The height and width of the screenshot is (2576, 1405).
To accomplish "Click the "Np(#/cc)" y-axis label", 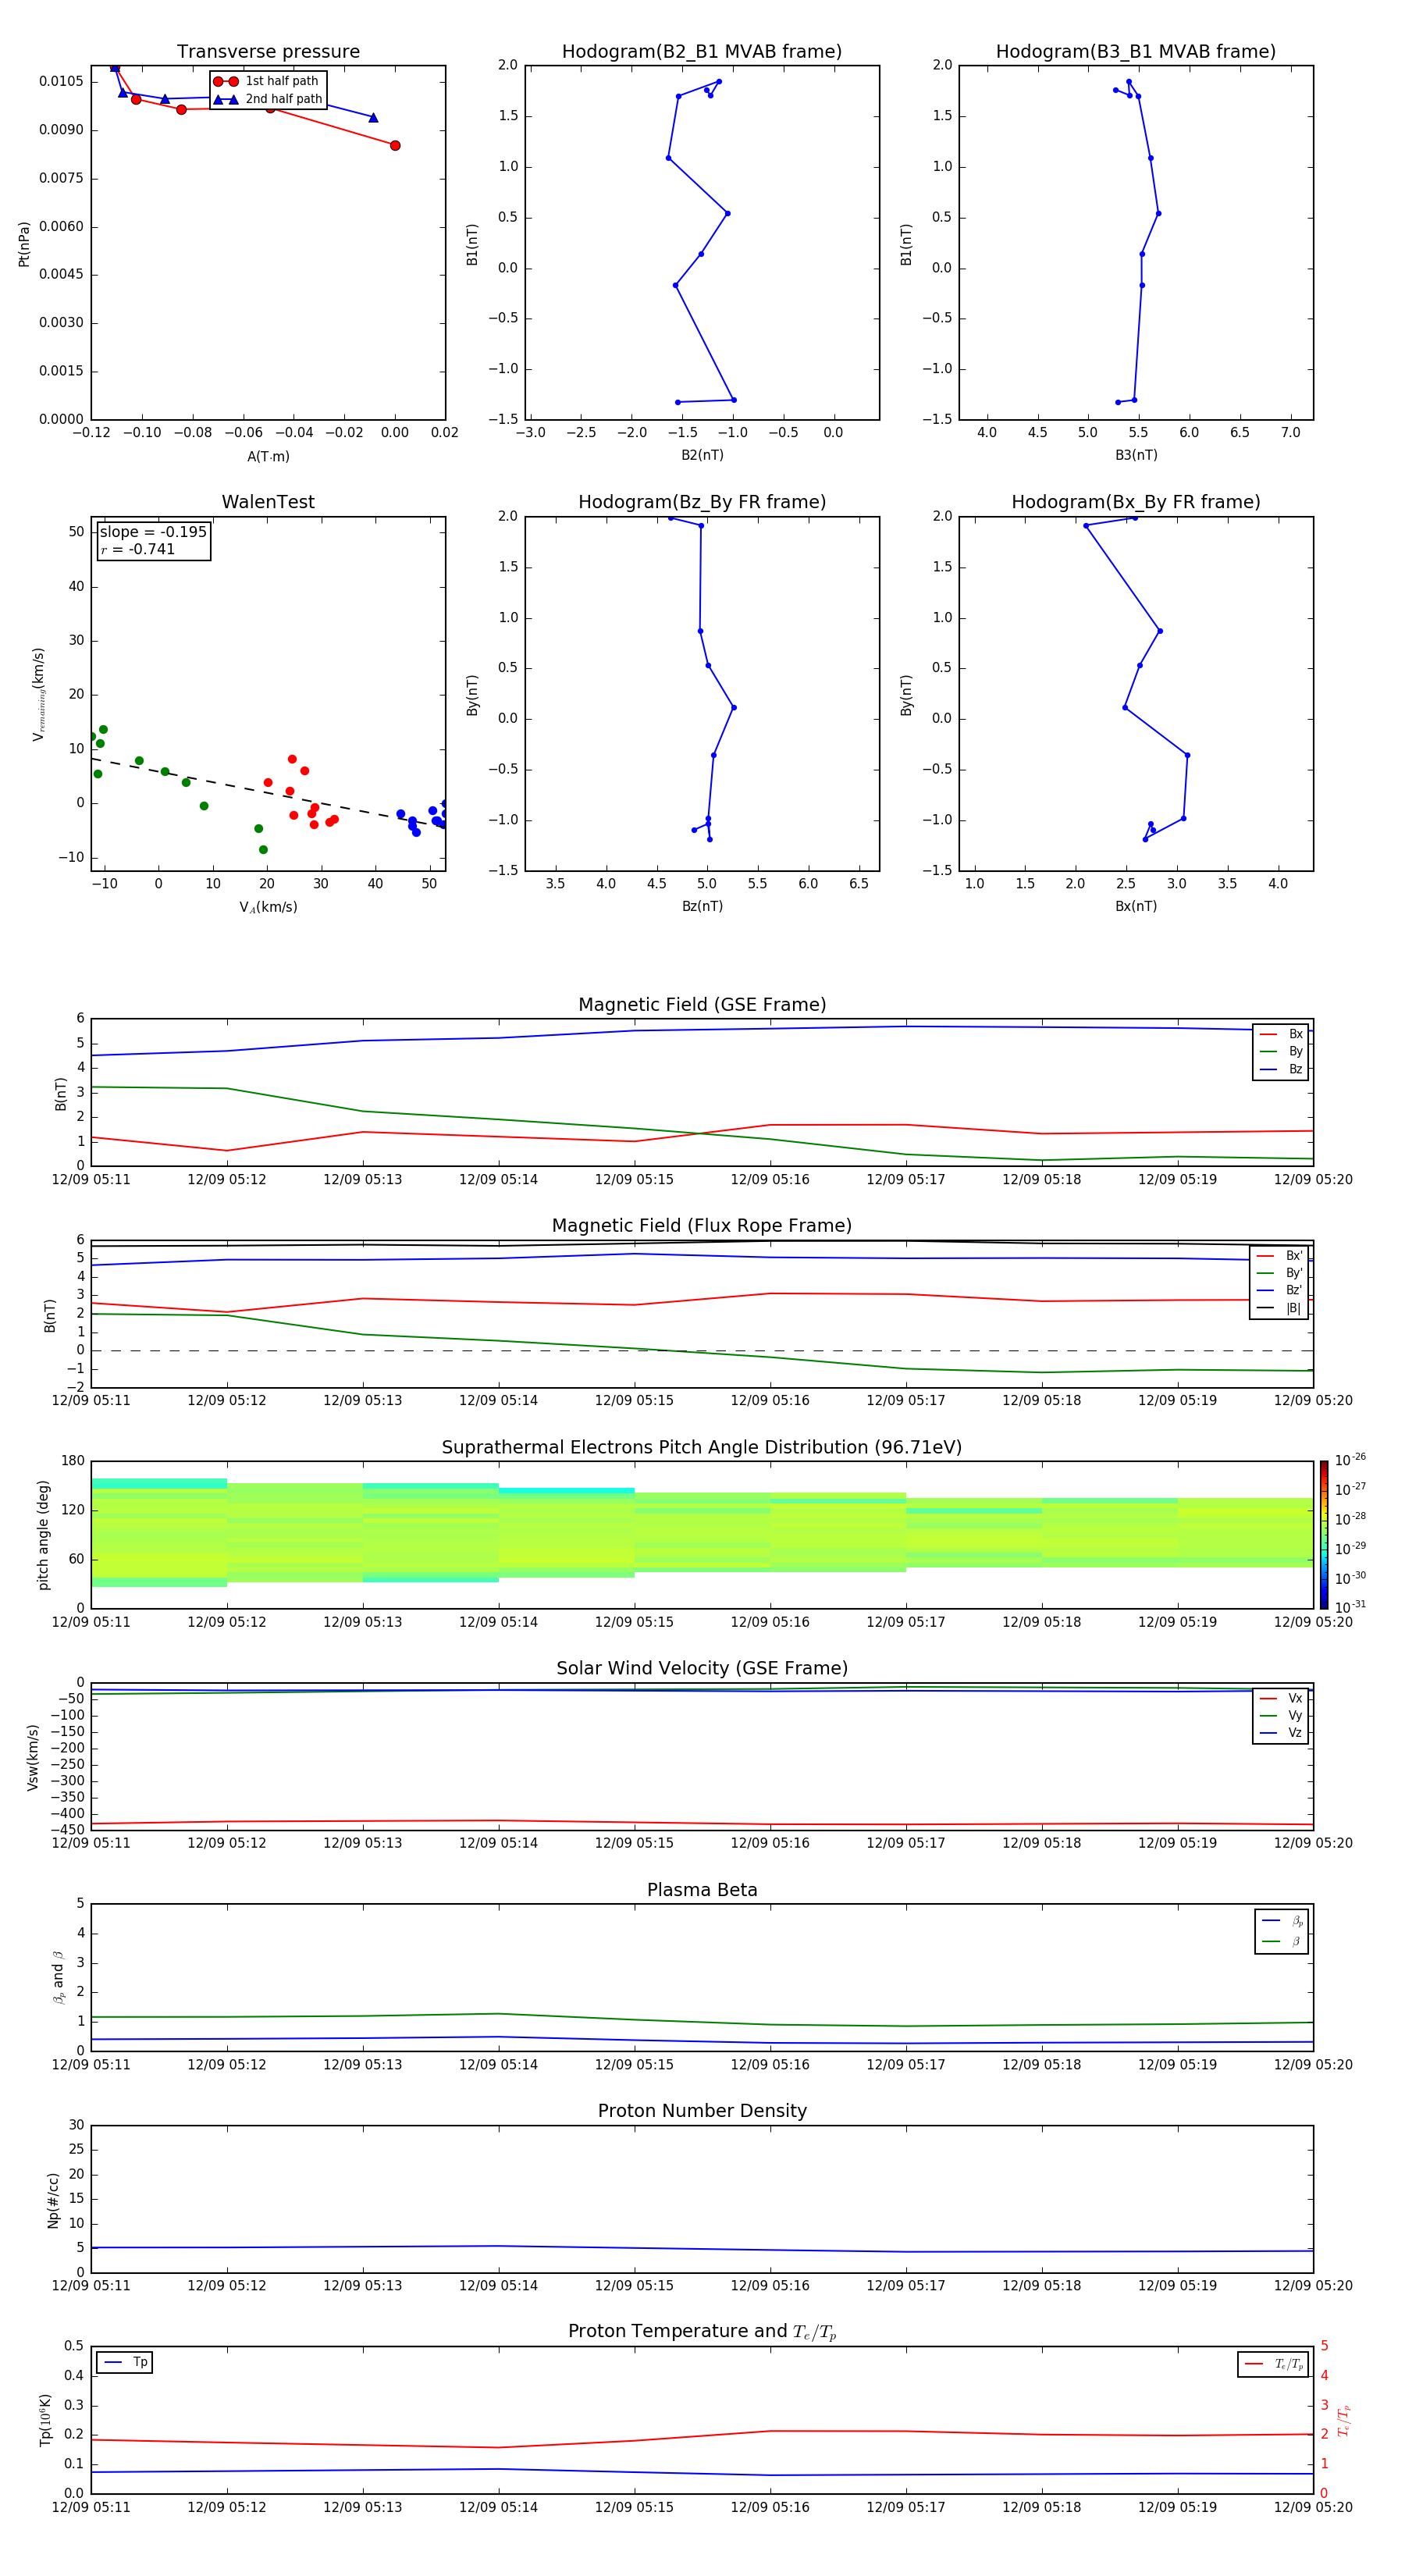I will pos(53,2200).
